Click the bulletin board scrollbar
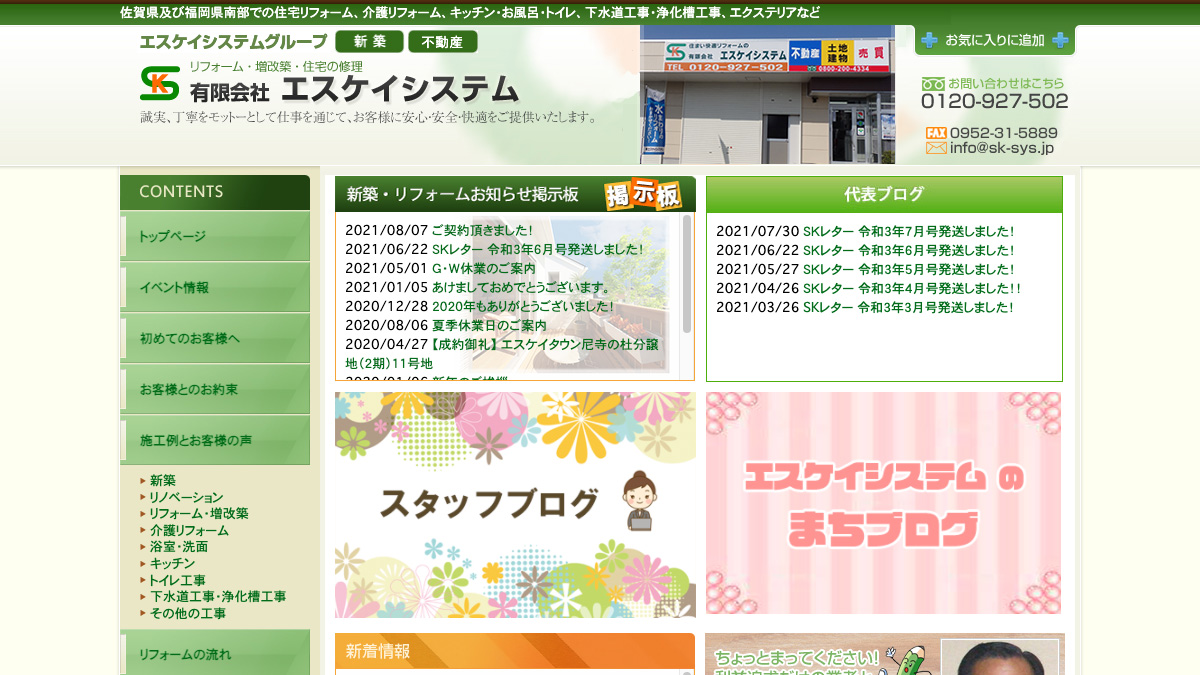This screenshot has width=1200, height=675. coord(687,274)
